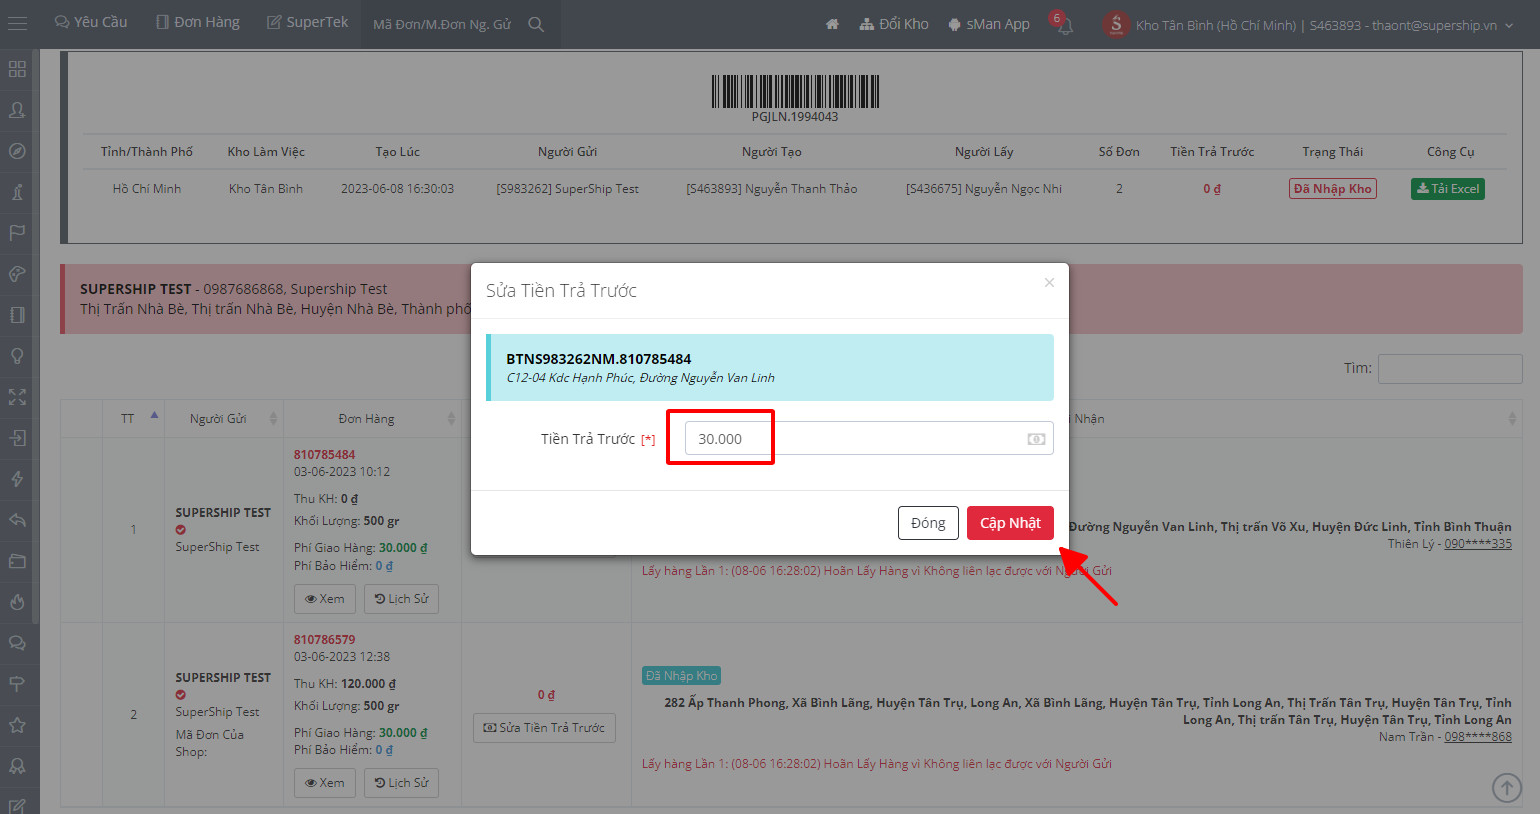Open the award ribbon sidebar icon
The width and height of the screenshot is (1540, 814).
[x=17, y=766]
